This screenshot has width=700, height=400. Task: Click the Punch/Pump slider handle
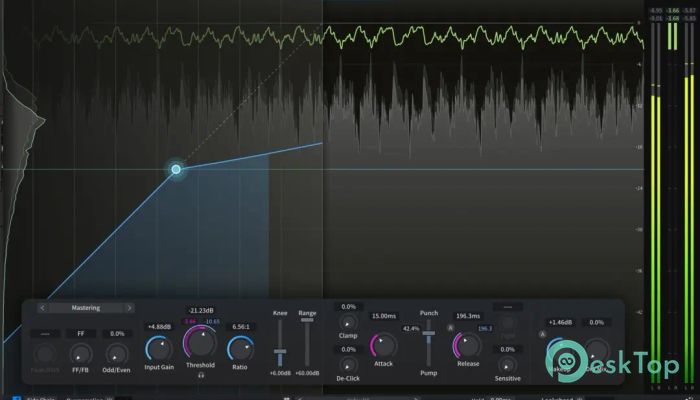(429, 333)
